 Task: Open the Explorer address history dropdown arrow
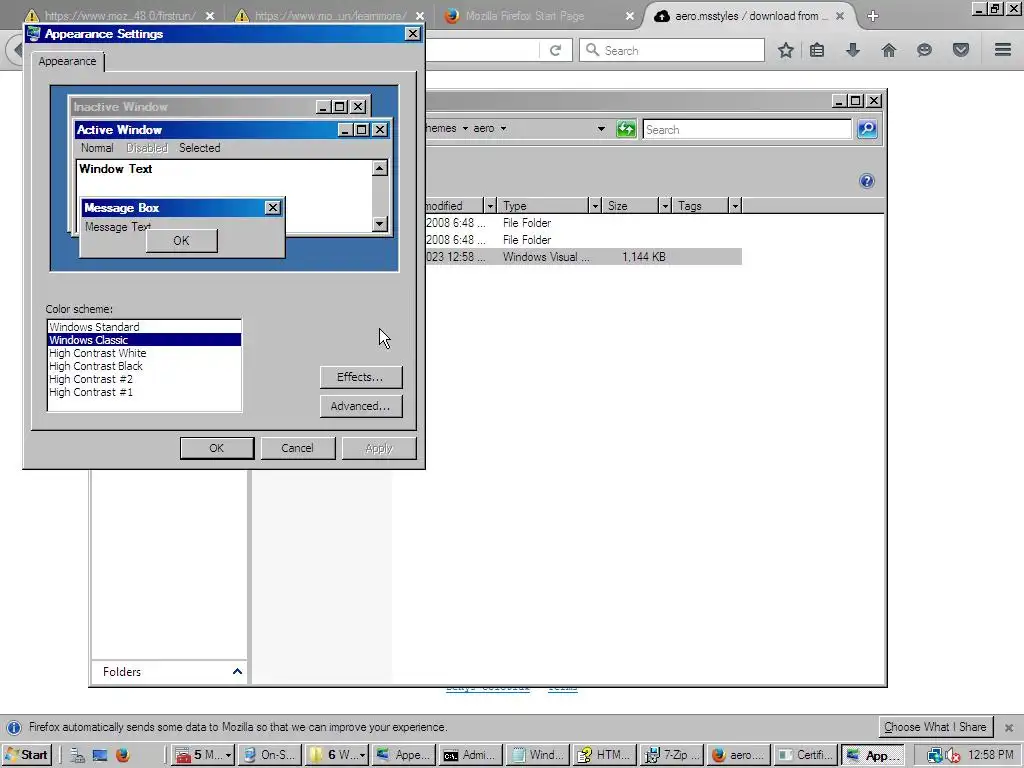pos(601,129)
